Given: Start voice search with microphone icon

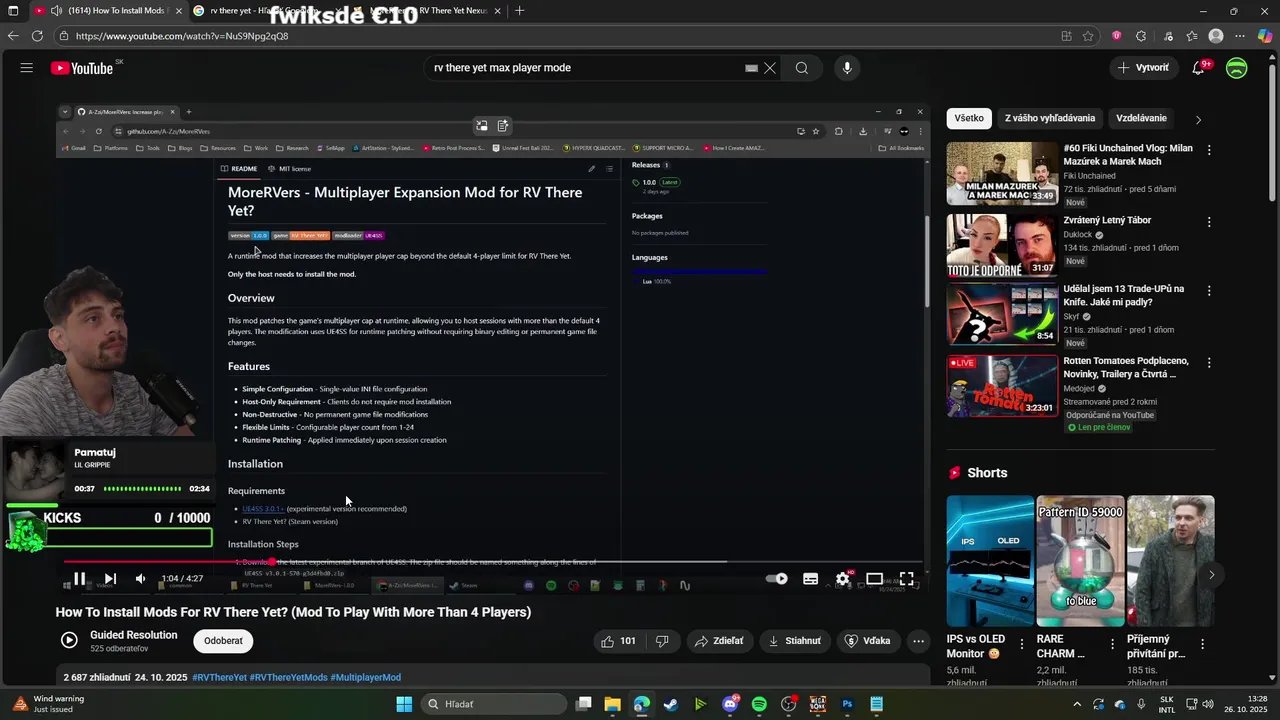Looking at the screenshot, I should point(847,68).
